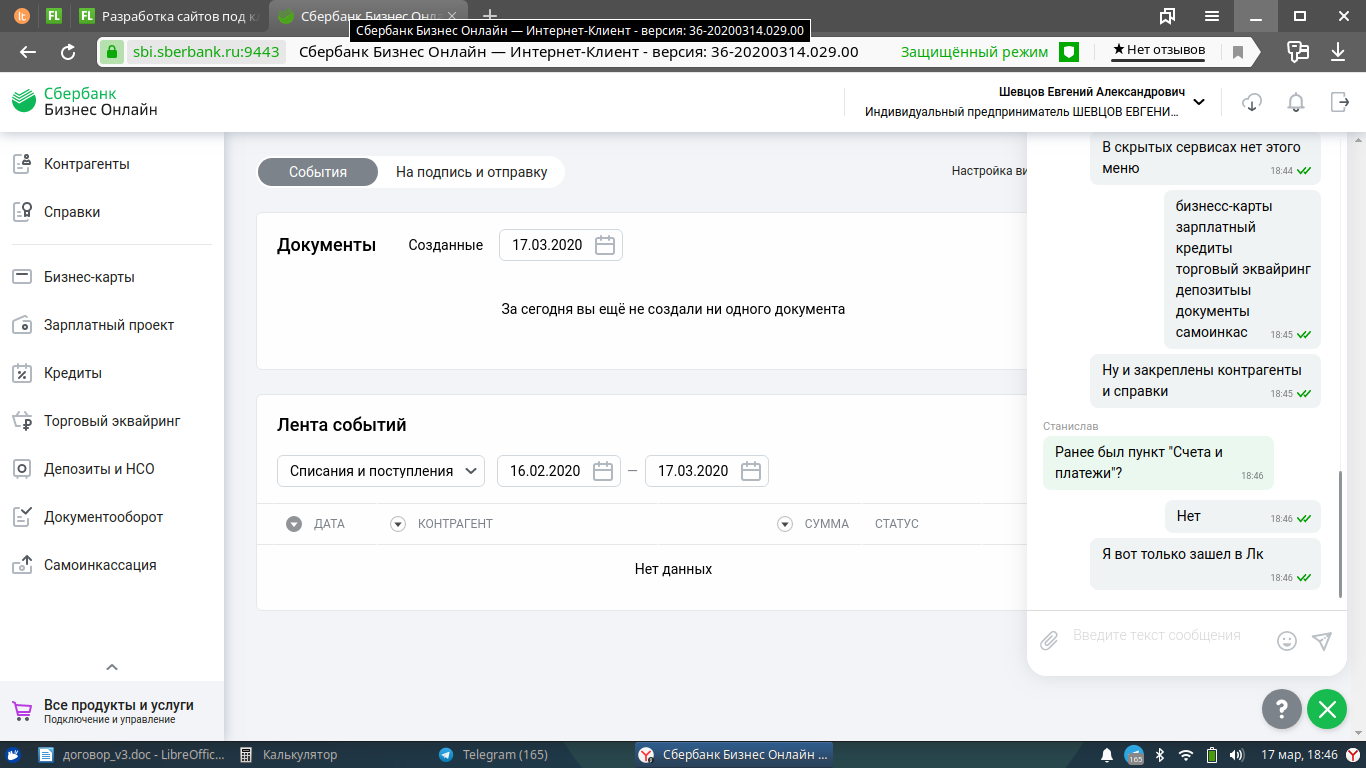This screenshot has height=768, width=1366.
Task: Click the paperclip attach file icon
Action: [1049, 641]
